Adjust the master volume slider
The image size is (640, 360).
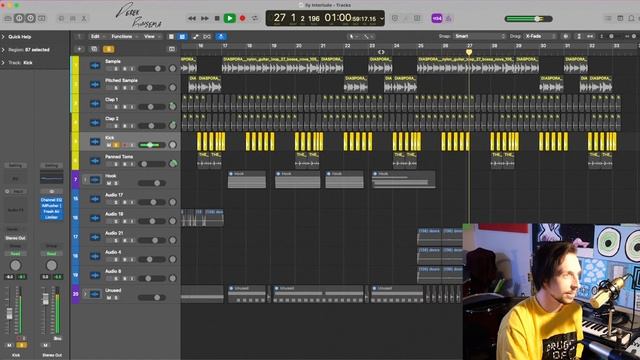(529, 19)
